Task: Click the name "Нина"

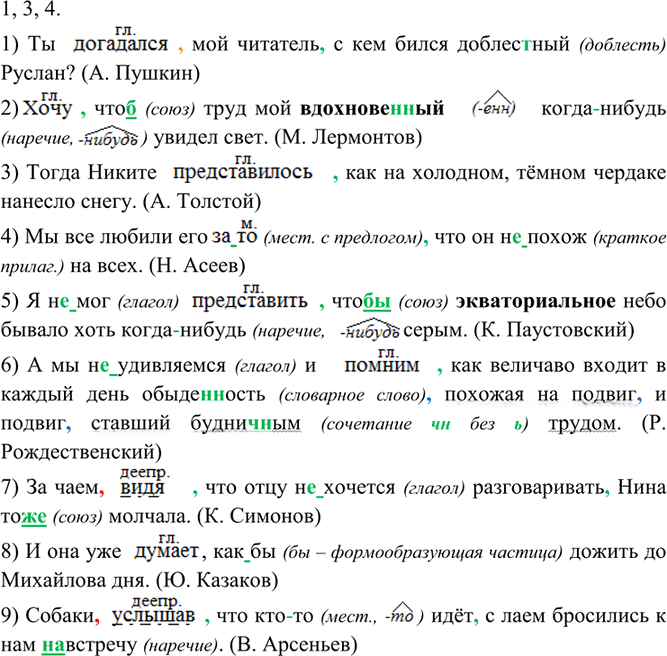Action: click(x=641, y=487)
